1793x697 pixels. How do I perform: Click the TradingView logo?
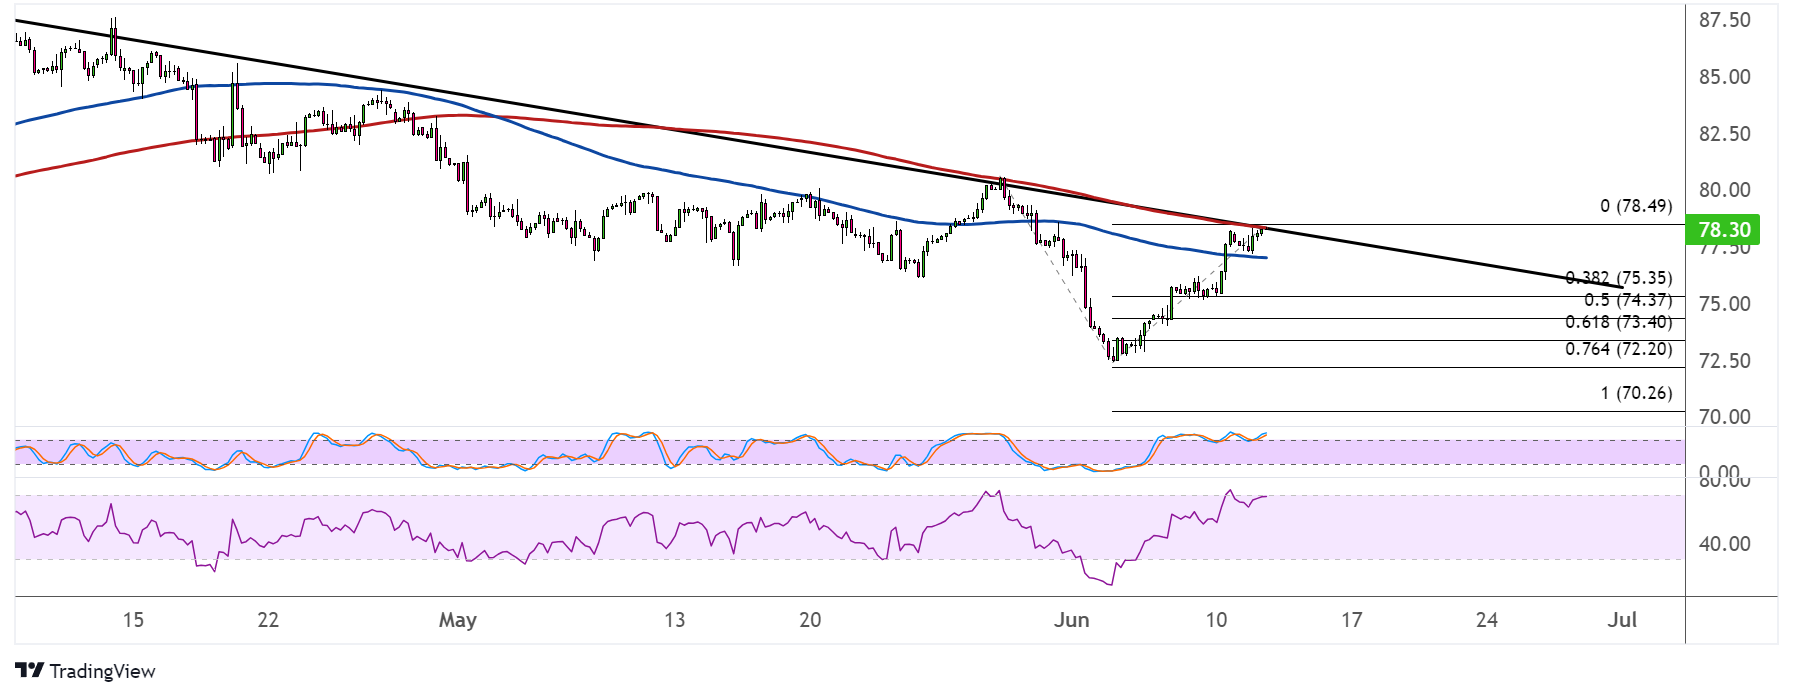[86, 671]
